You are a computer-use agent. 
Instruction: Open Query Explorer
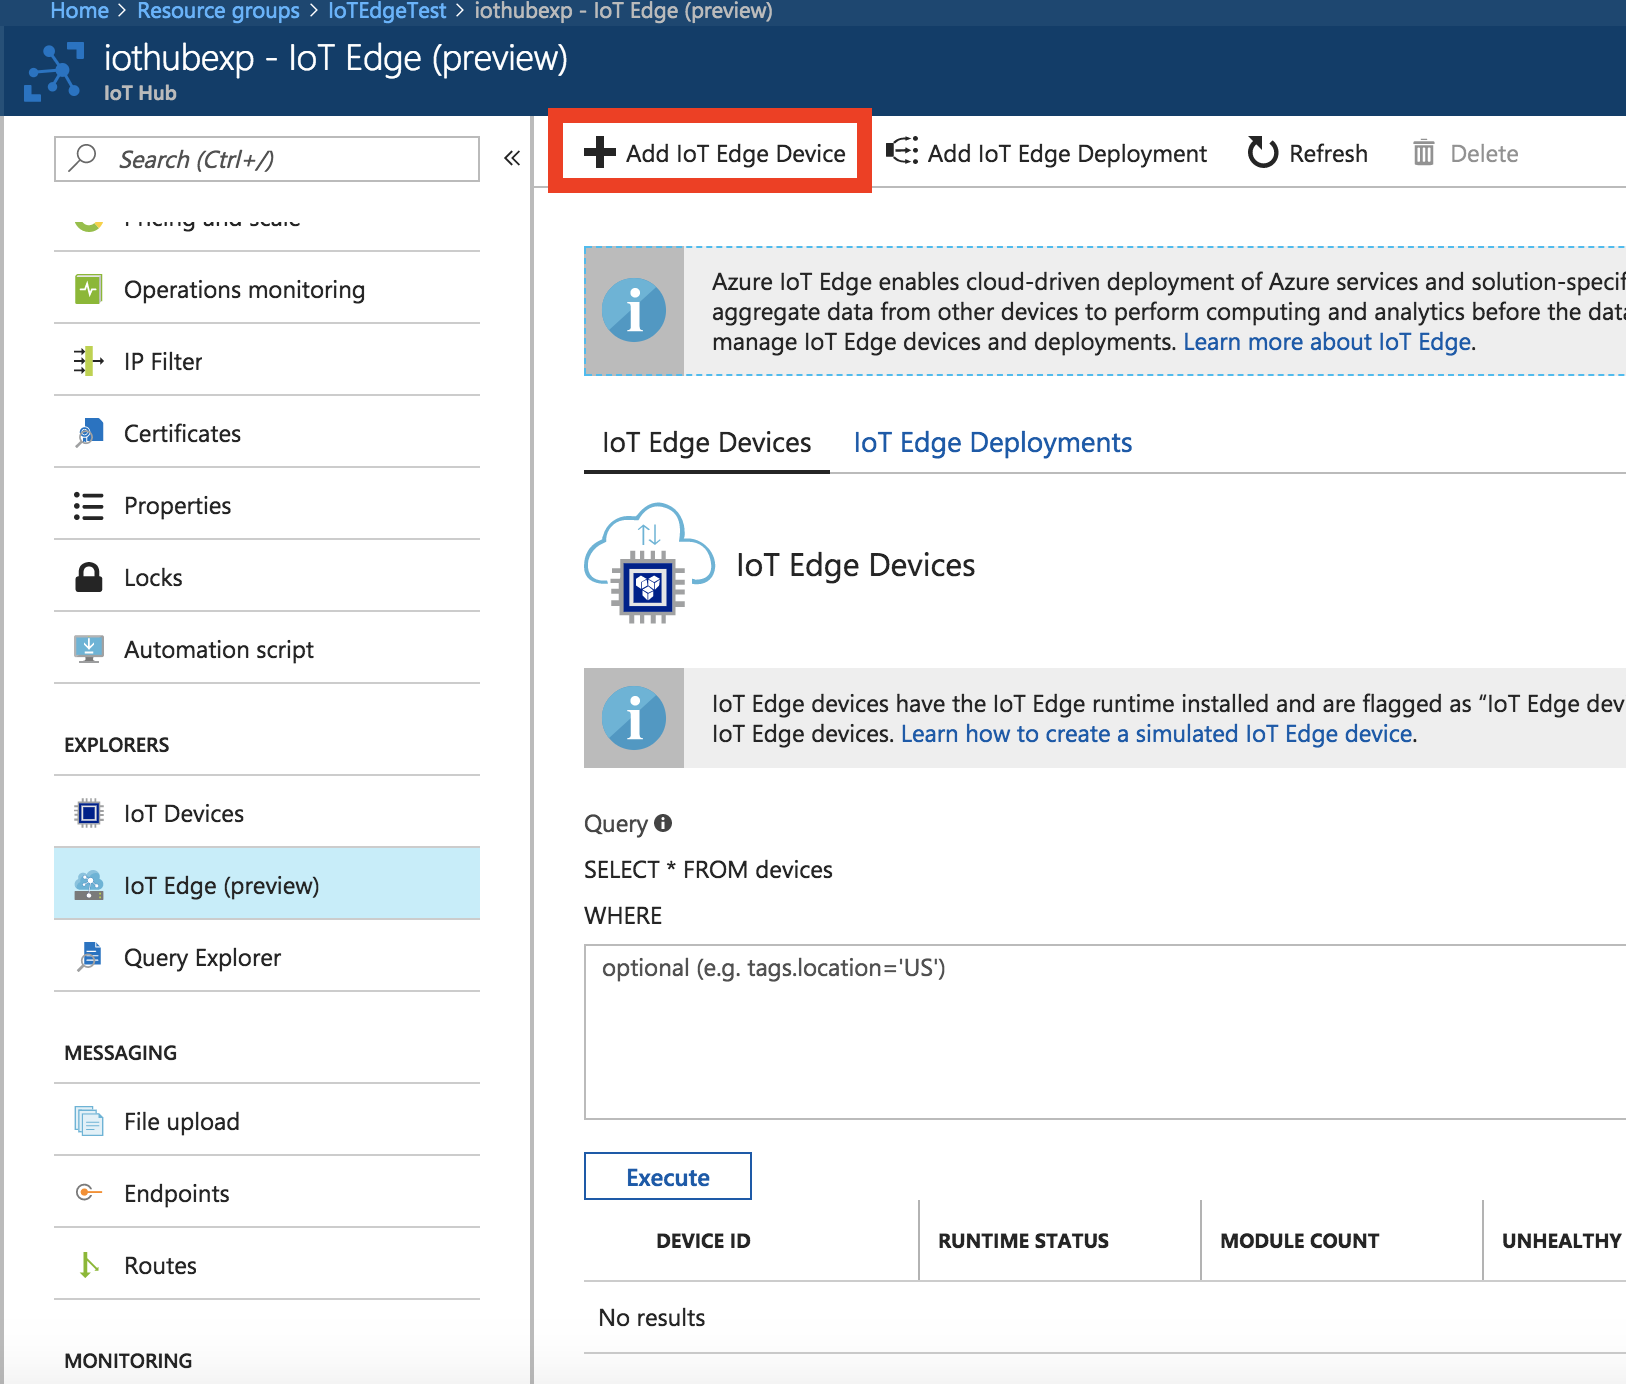click(x=267, y=957)
